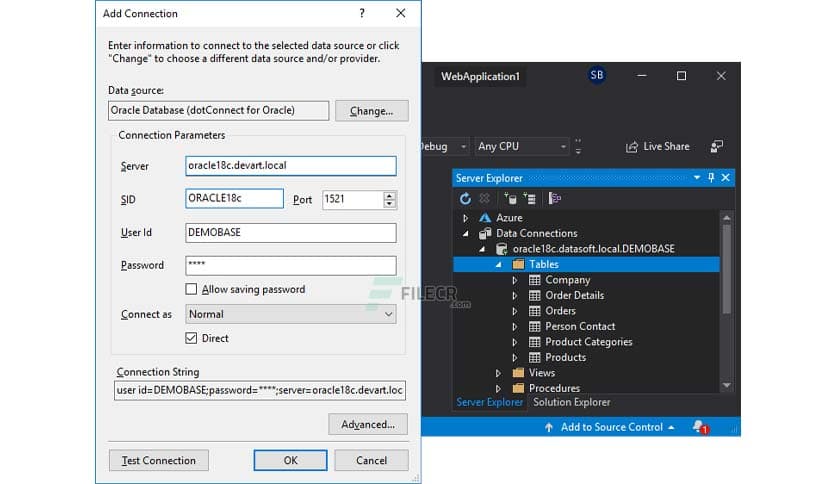This screenshot has height=484, width=836.
Task: Decrease the Port value with down arrow
Action: [389, 204]
